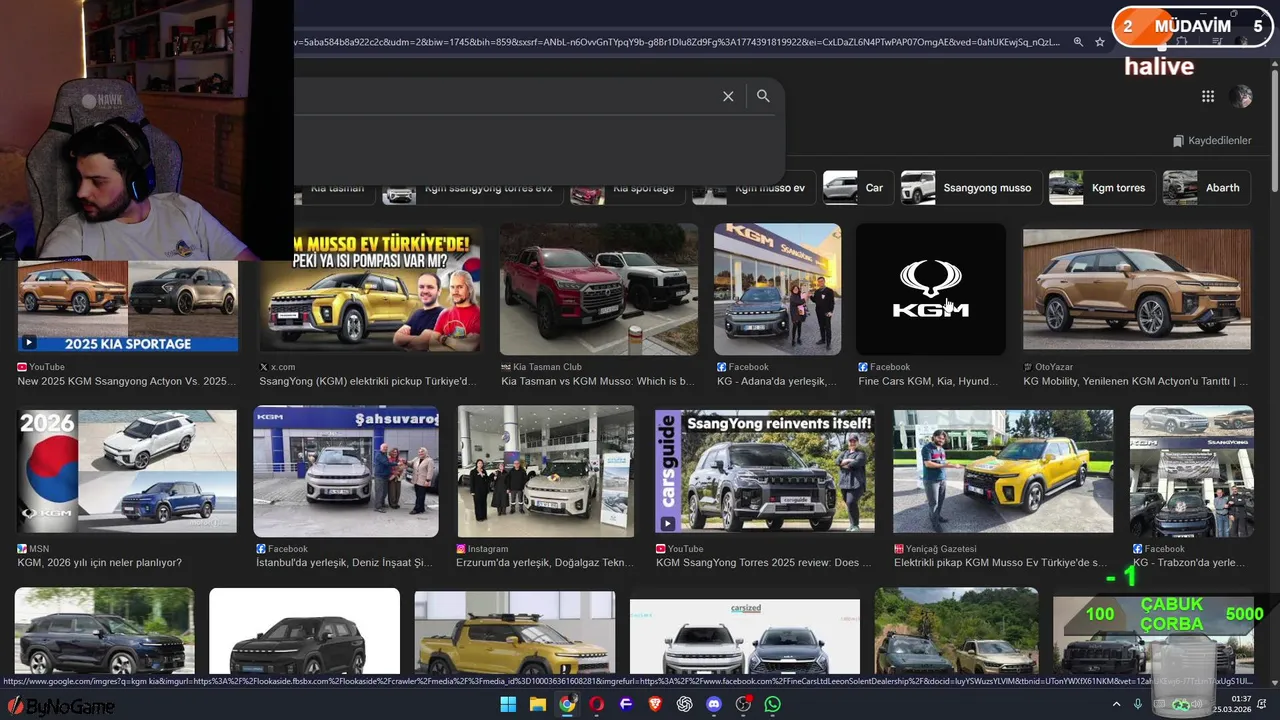The image size is (1280, 720).
Task: Open link 'Fine Cars KGM, Kia, Hyund...'
Action: point(927,381)
